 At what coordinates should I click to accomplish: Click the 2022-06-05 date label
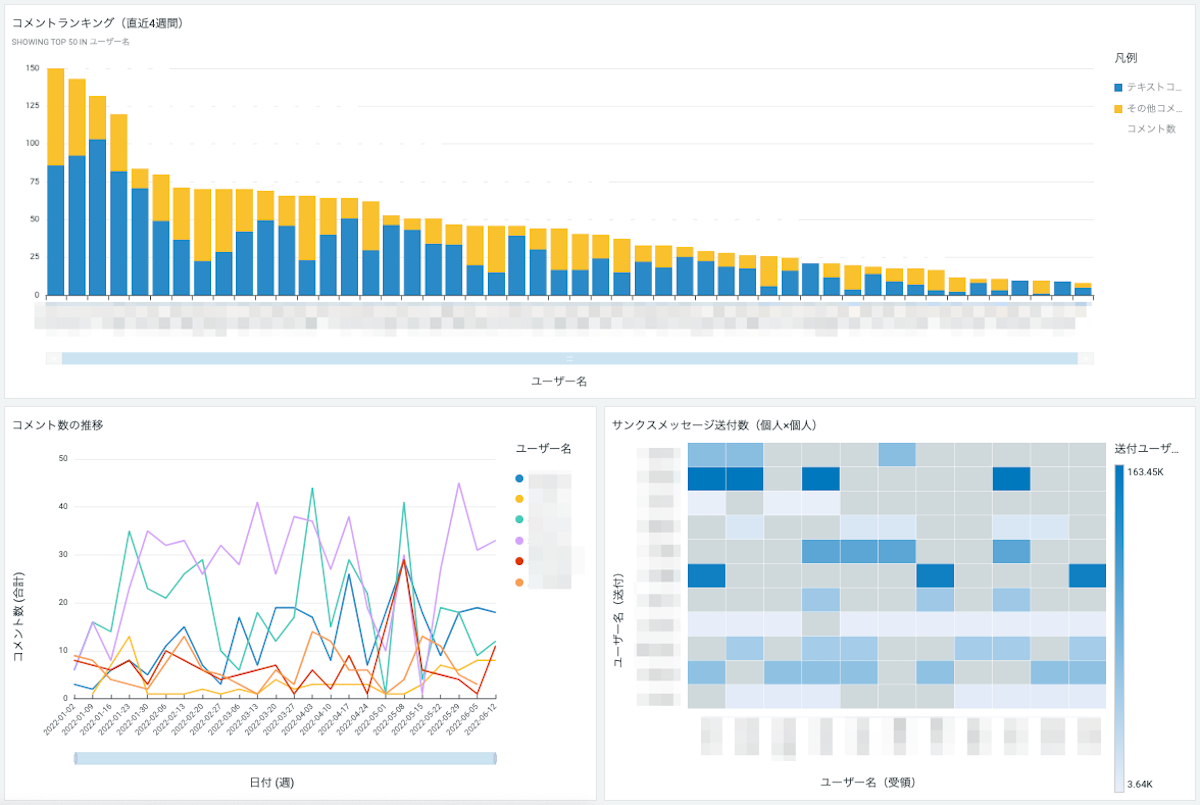tap(463, 719)
